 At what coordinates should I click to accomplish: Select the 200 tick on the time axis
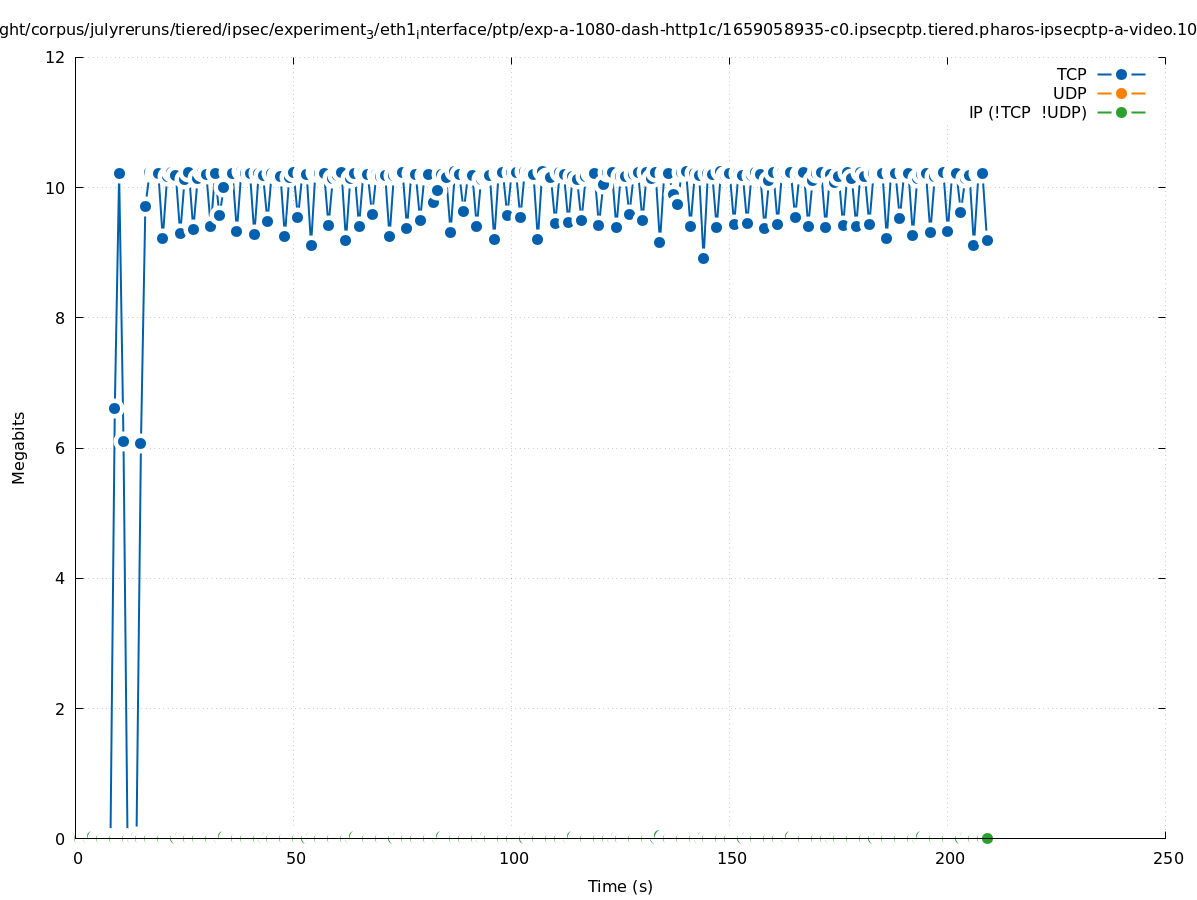[949, 858]
